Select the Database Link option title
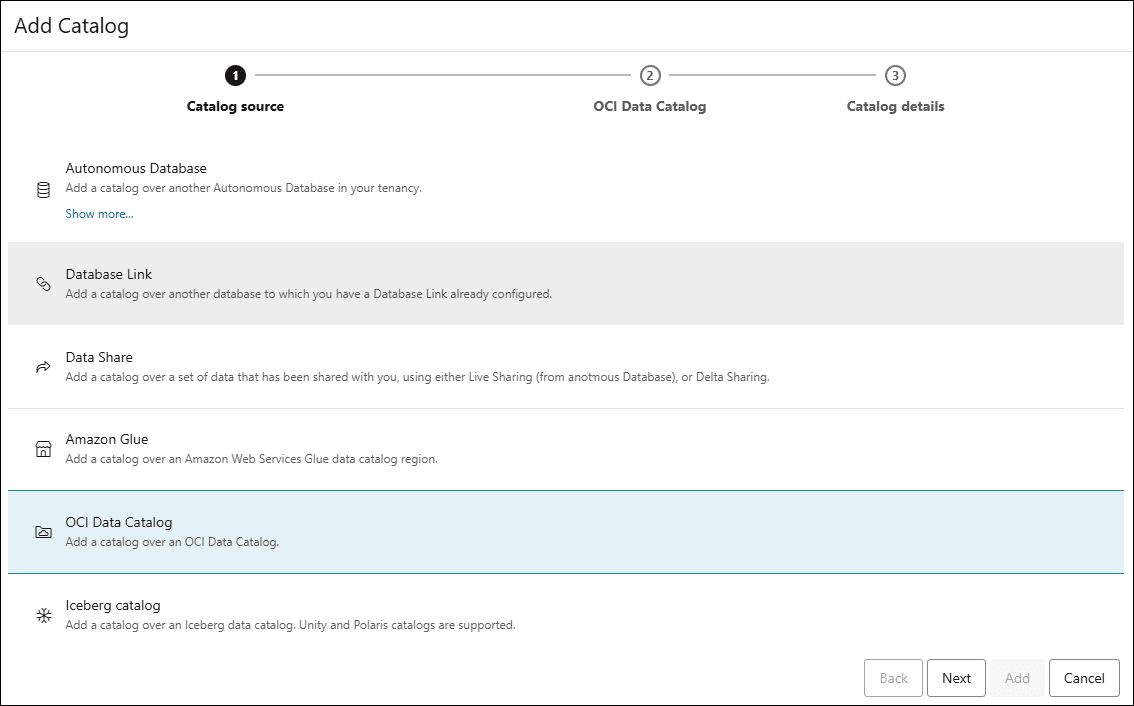Viewport: 1134px width, 706px height. coord(109,274)
